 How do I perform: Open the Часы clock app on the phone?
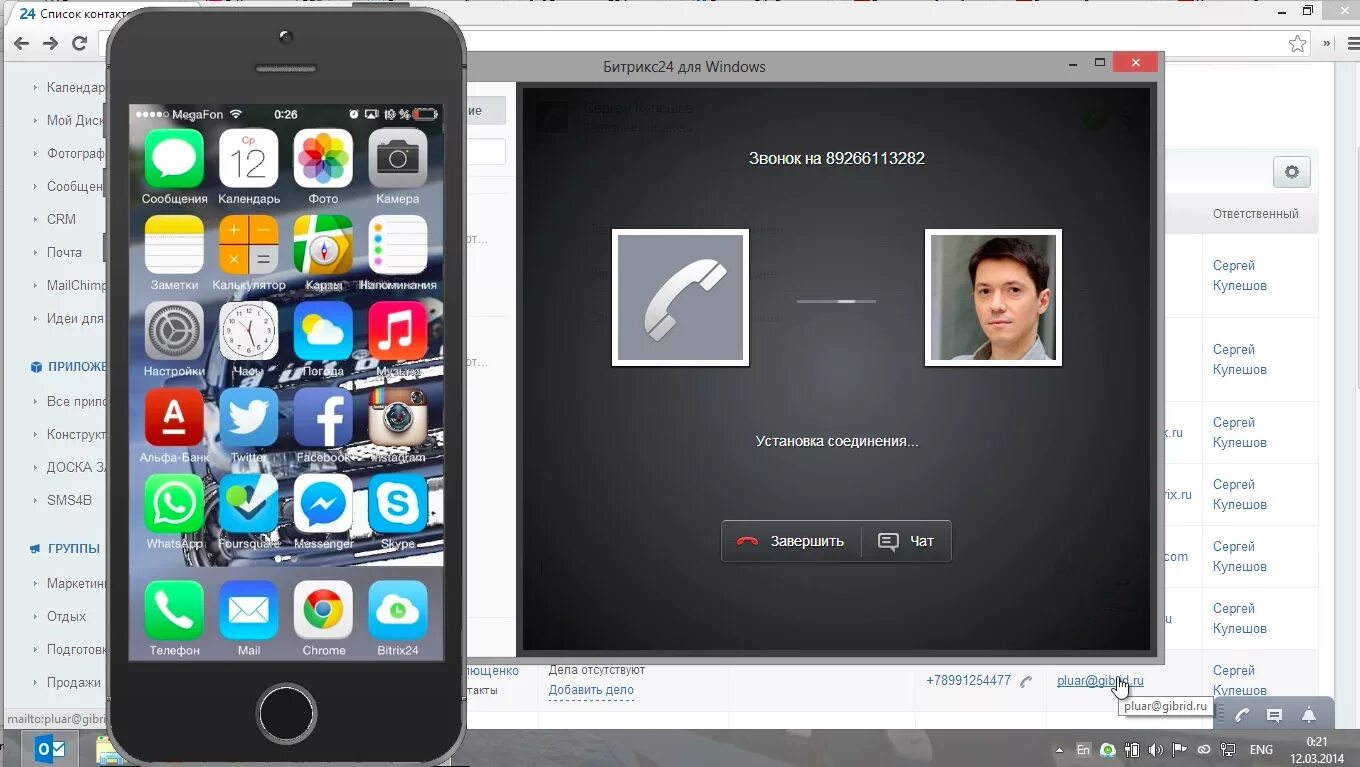[x=248, y=331]
